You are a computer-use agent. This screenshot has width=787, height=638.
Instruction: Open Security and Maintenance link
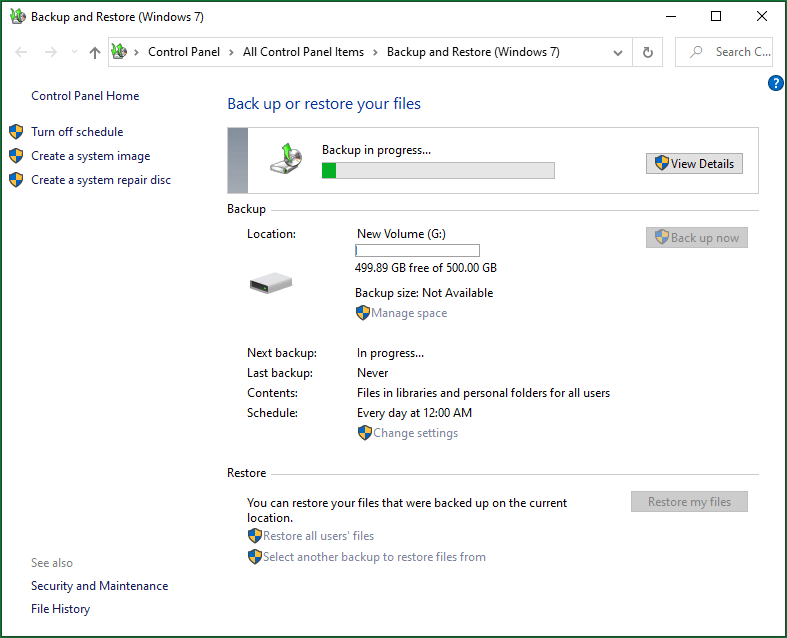(x=99, y=586)
